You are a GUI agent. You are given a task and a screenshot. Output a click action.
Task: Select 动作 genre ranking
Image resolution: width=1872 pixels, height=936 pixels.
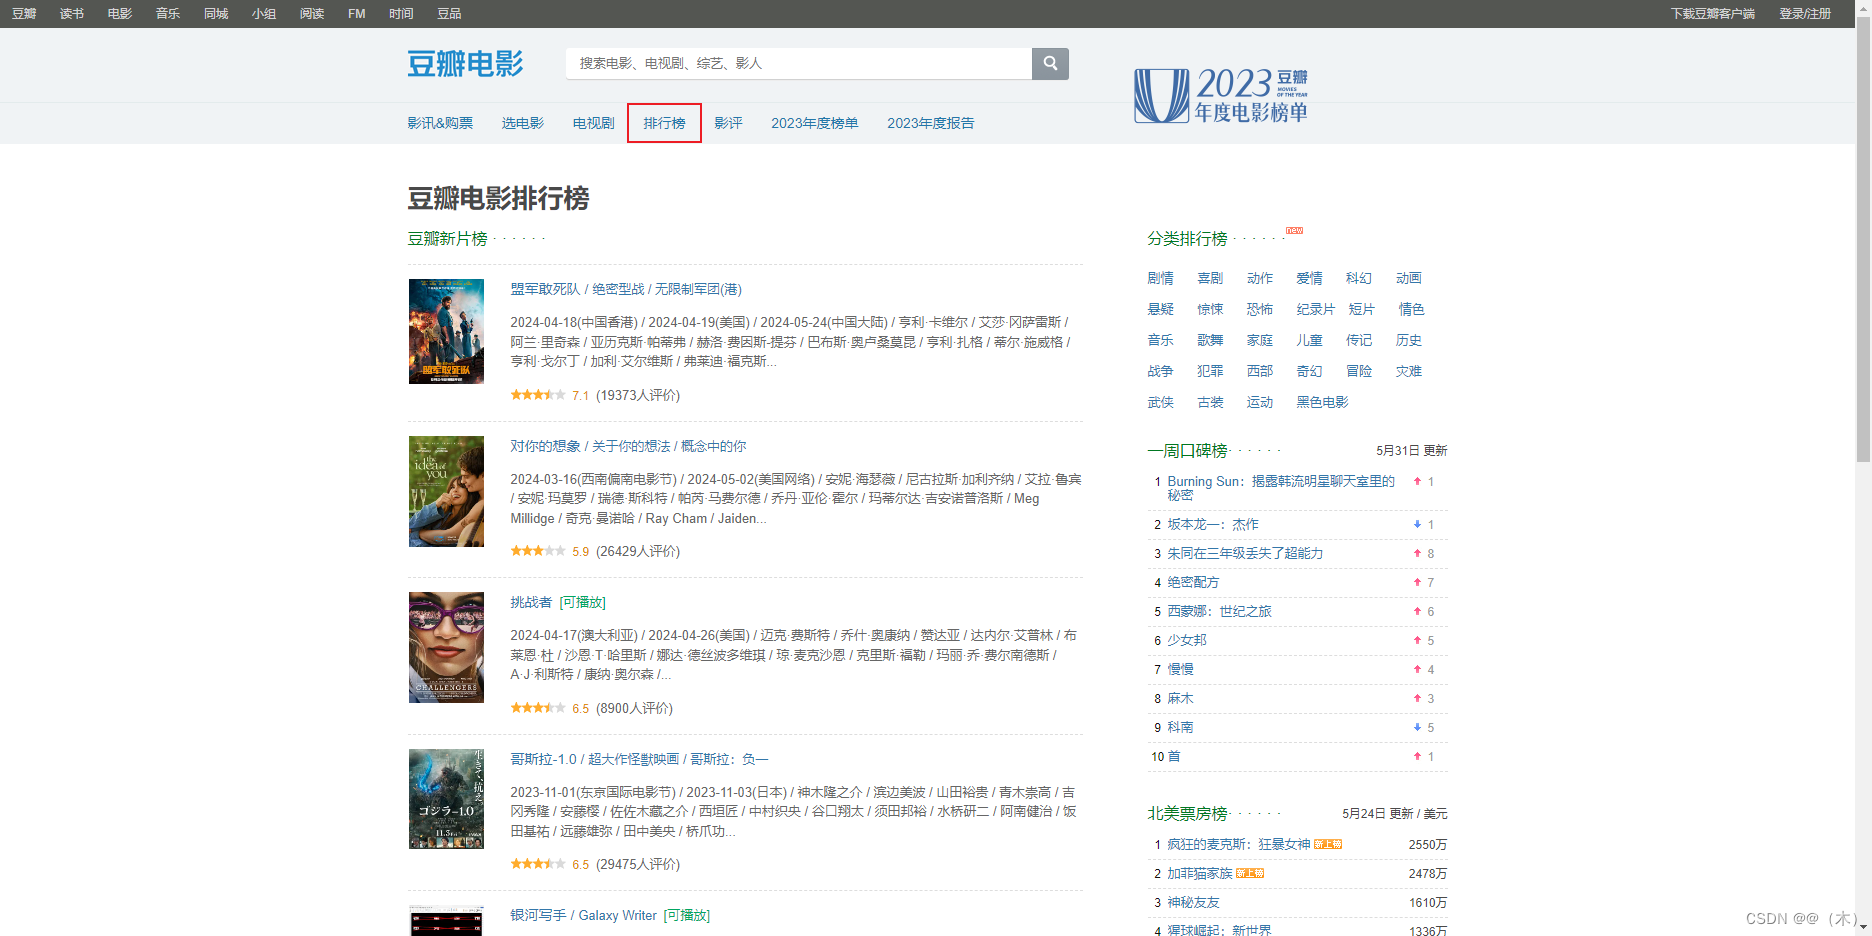coord(1260,278)
